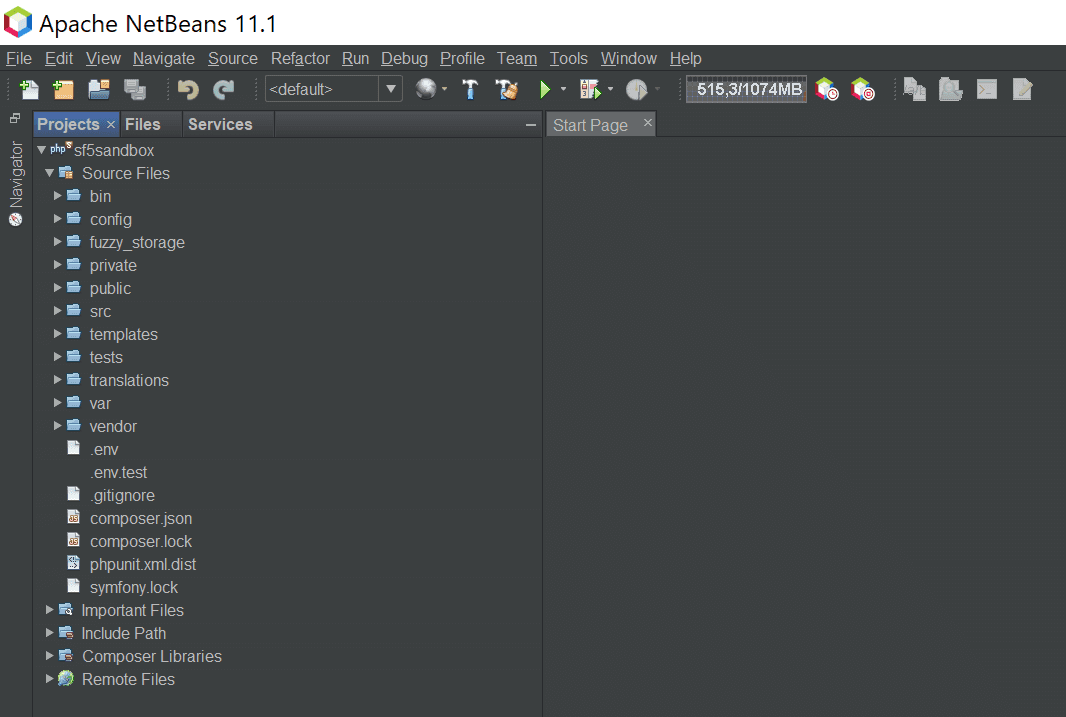The image size is (1066, 717).
Task: Click the Debug Project icon
Action: pos(590,89)
